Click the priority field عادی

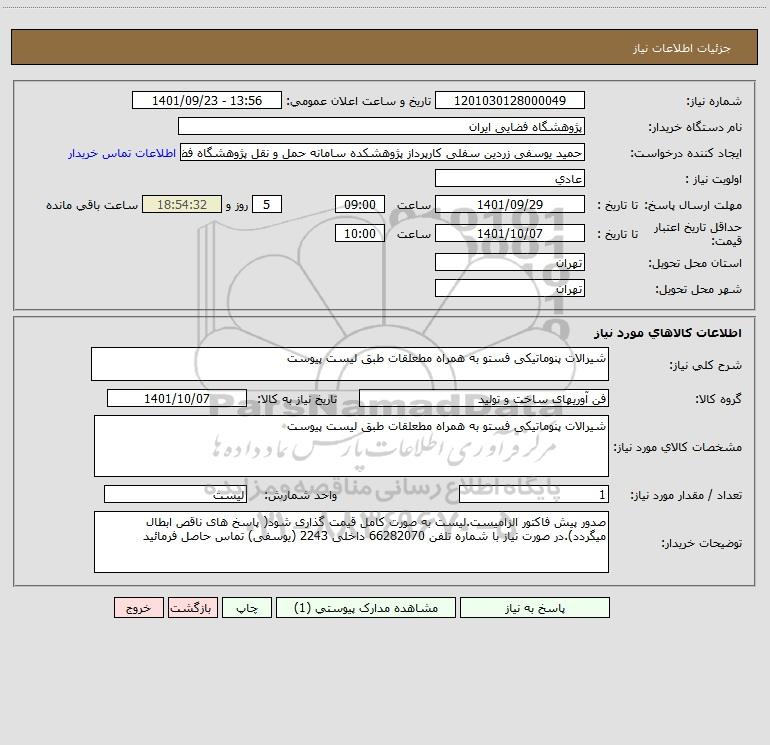coord(510,178)
